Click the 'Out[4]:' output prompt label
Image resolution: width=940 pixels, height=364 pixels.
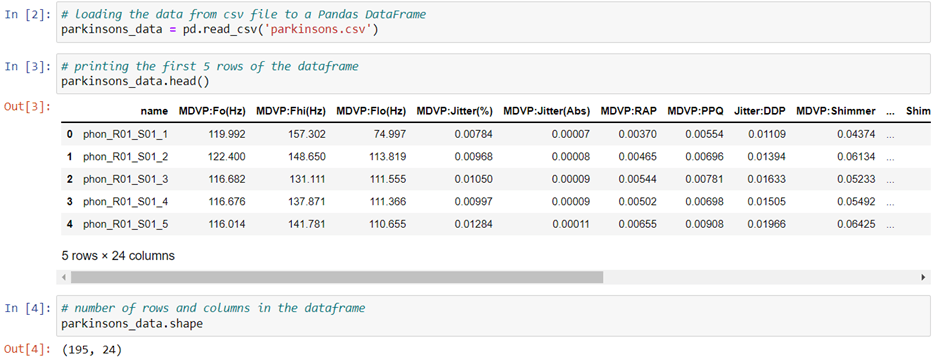point(28,349)
